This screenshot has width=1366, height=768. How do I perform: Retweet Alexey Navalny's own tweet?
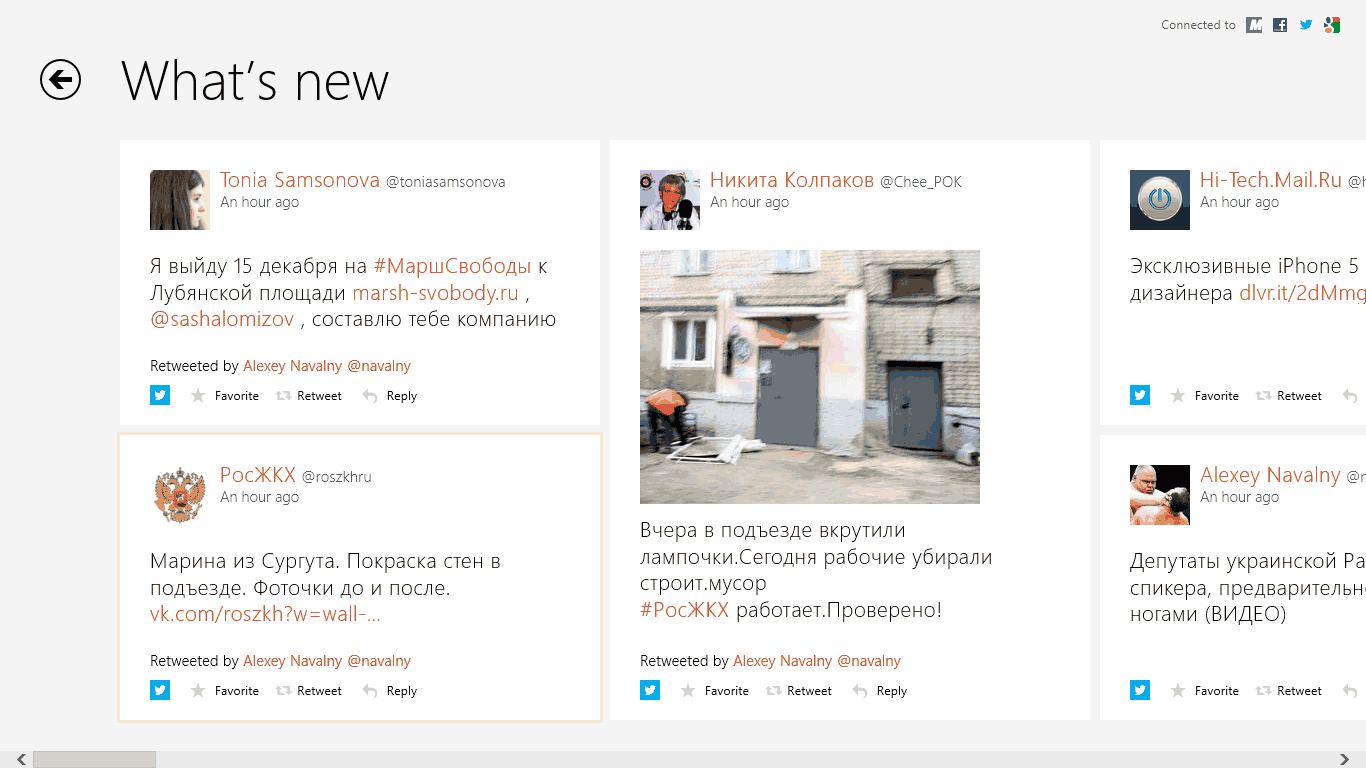pyautogui.click(x=1289, y=691)
